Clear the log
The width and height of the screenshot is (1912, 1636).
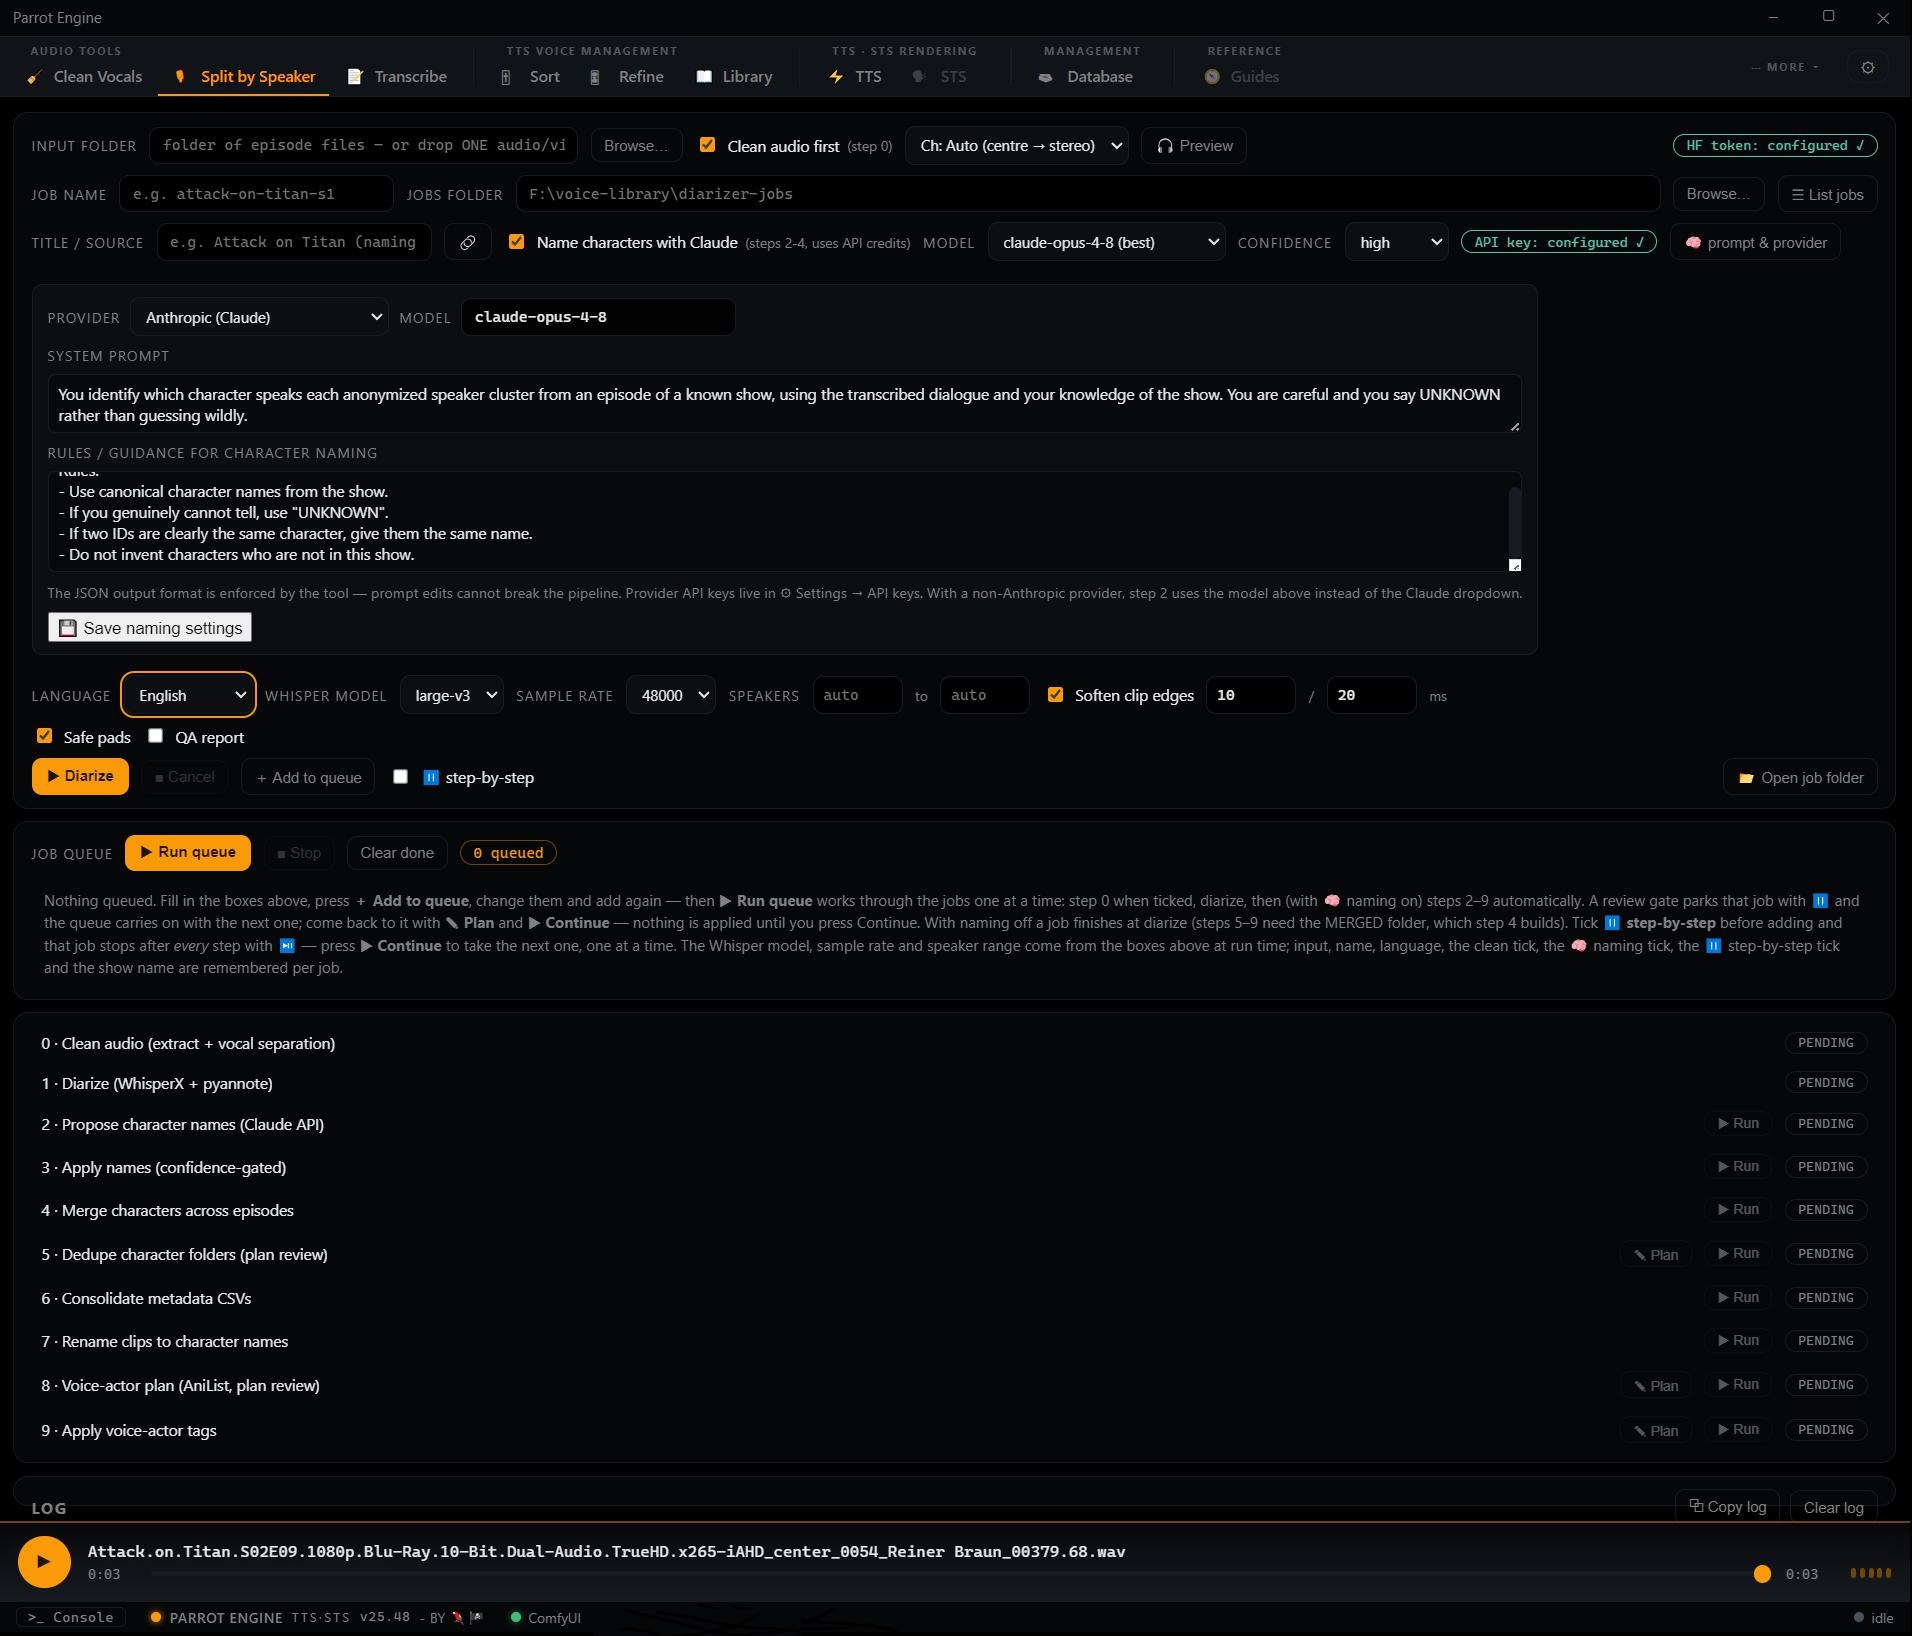click(1833, 1507)
